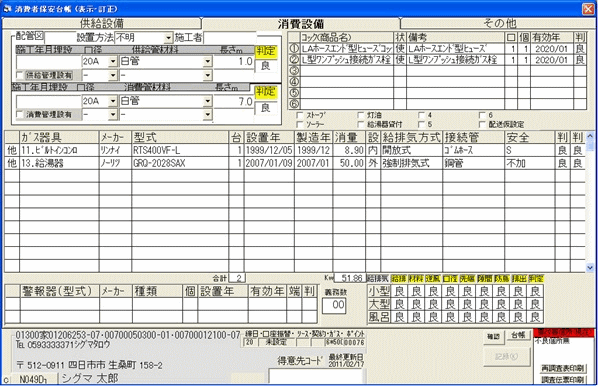
Task: Select cock row ⑤ number marker
Action: pos(294,93)
